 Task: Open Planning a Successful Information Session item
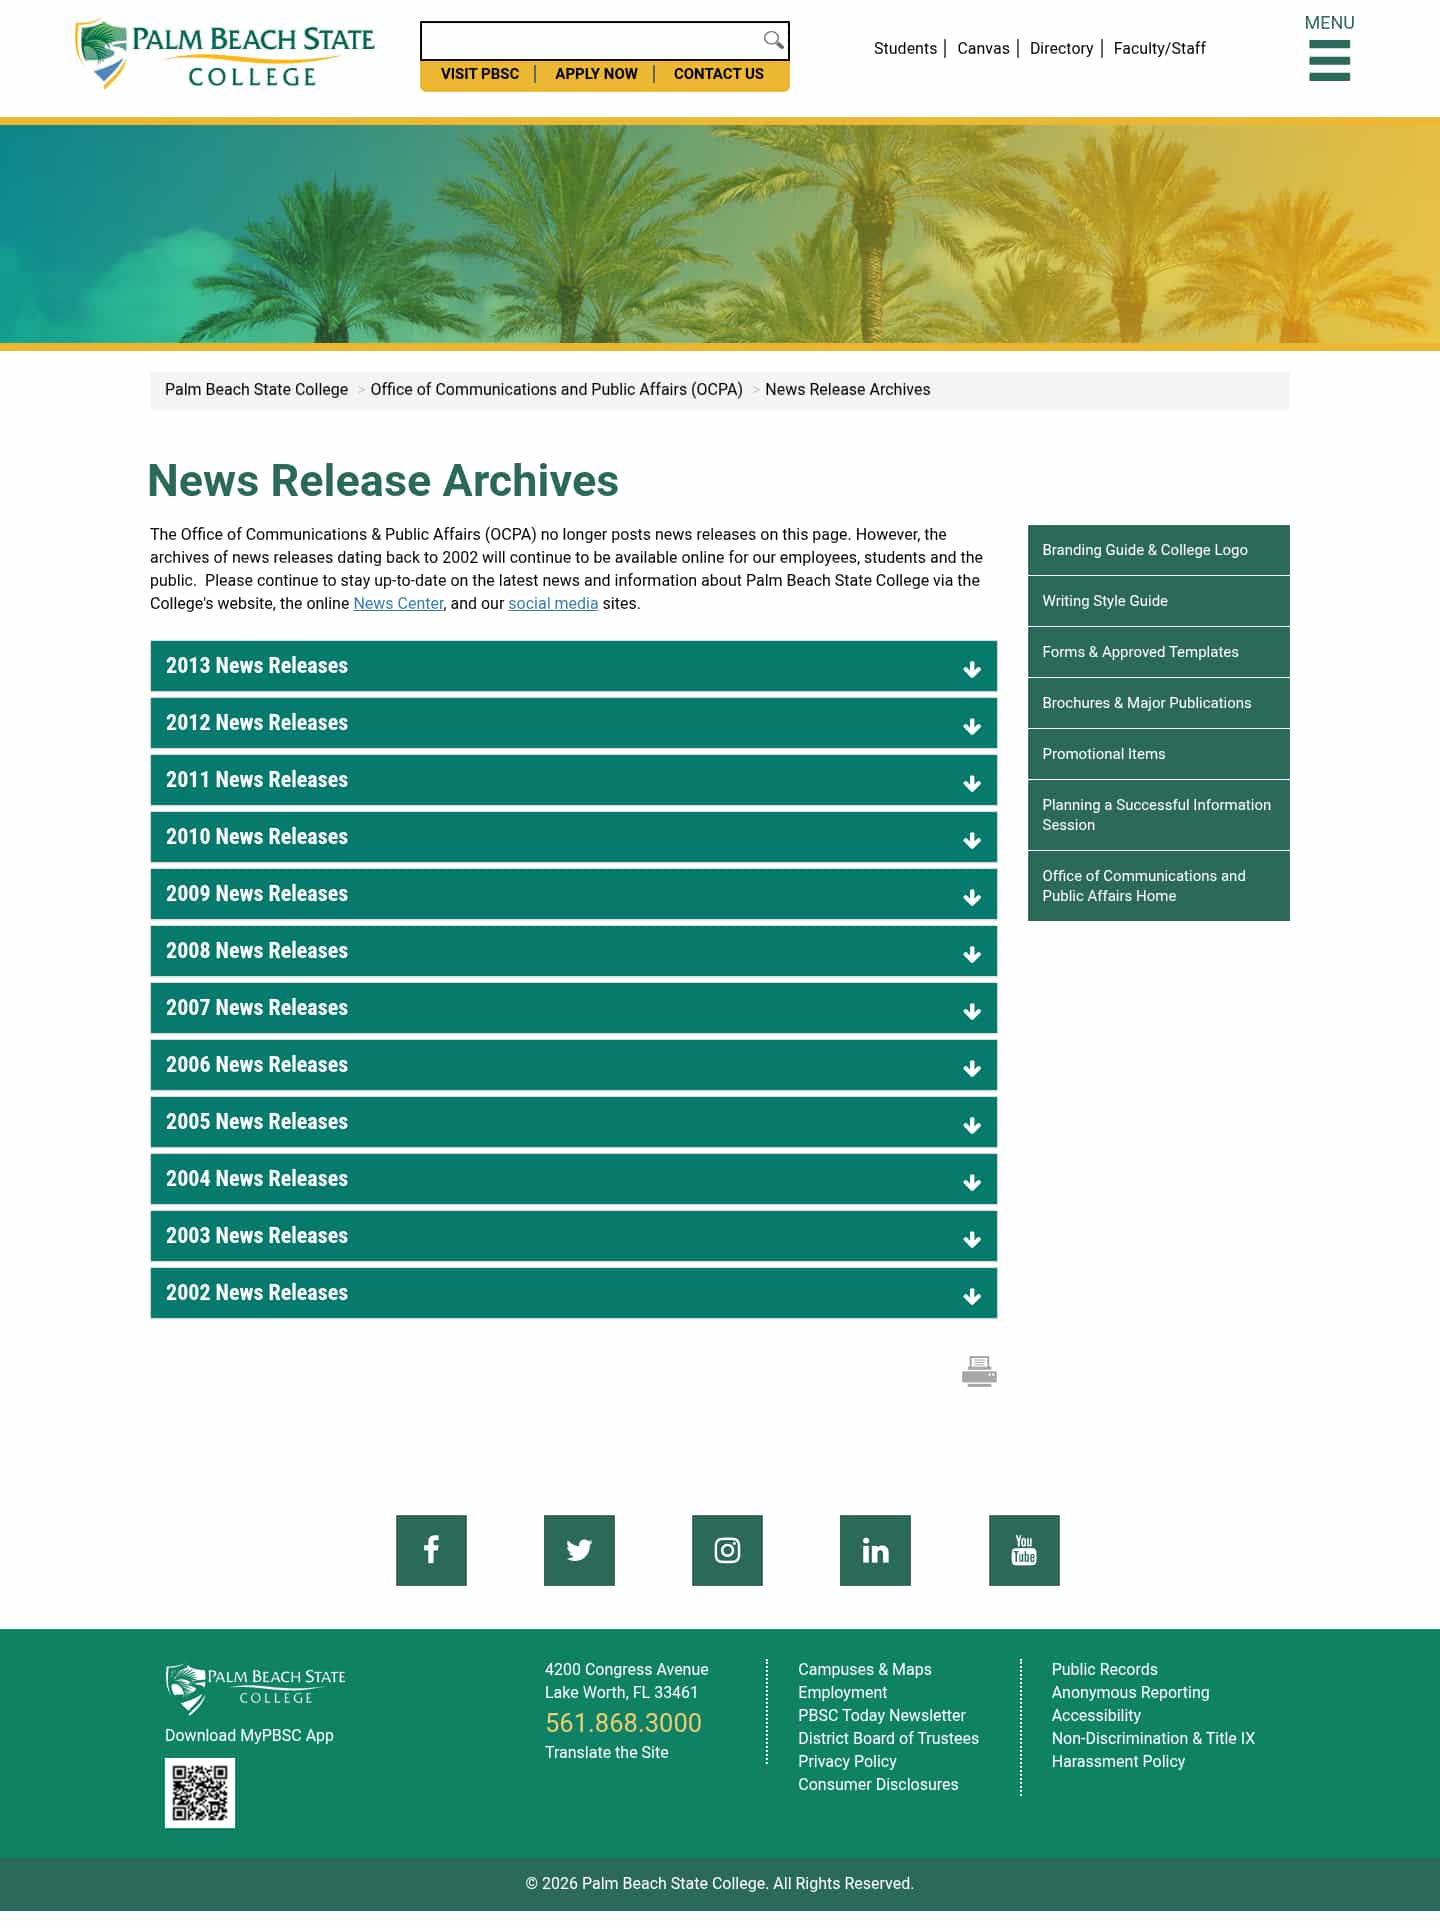click(1159, 815)
